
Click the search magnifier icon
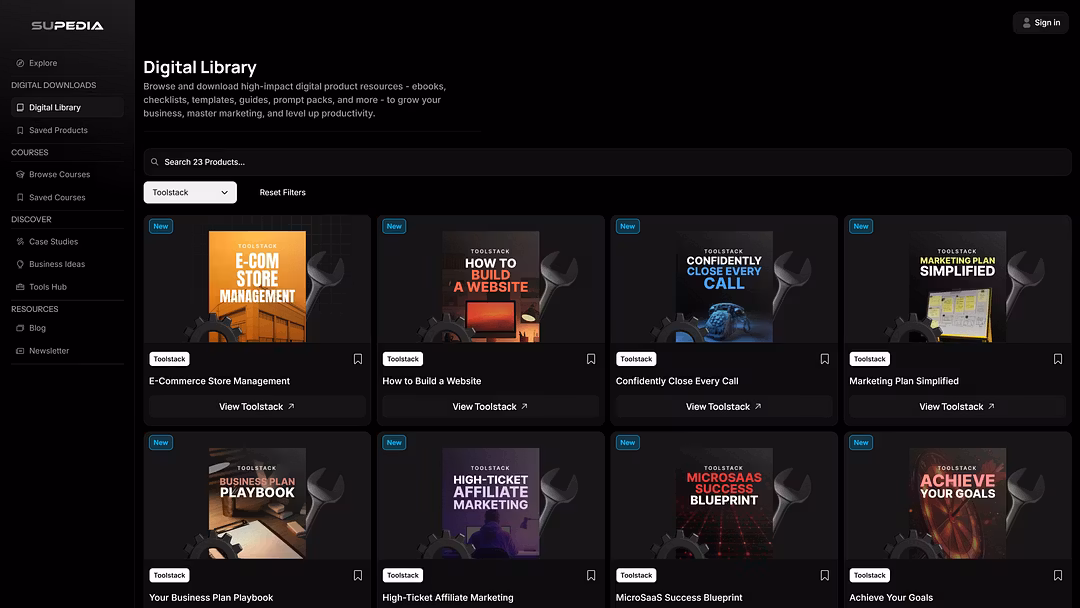coord(155,162)
